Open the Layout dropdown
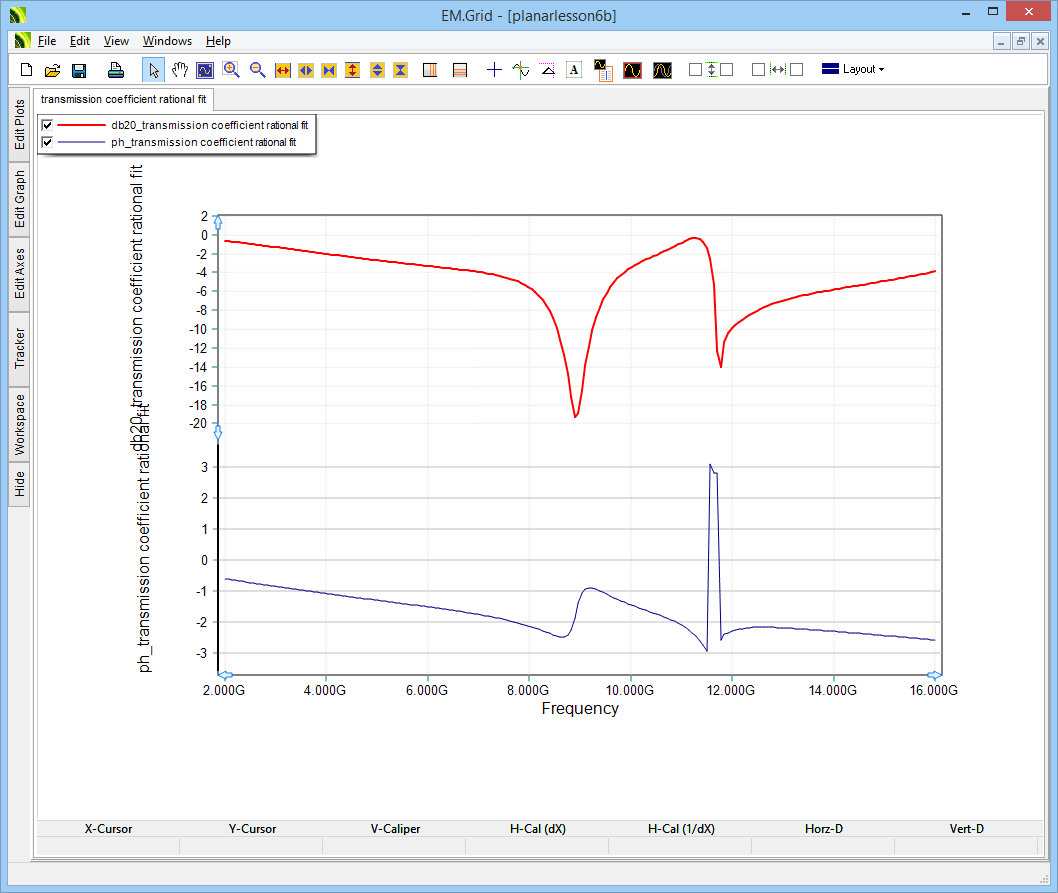Viewport: 1058px width, 893px height. (x=852, y=70)
